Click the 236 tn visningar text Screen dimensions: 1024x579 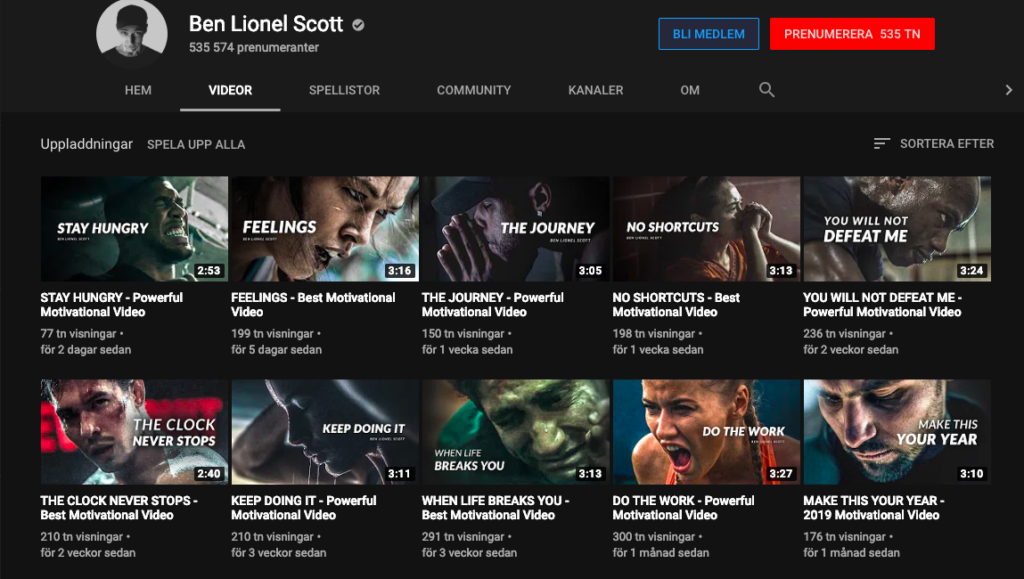point(844,334)
